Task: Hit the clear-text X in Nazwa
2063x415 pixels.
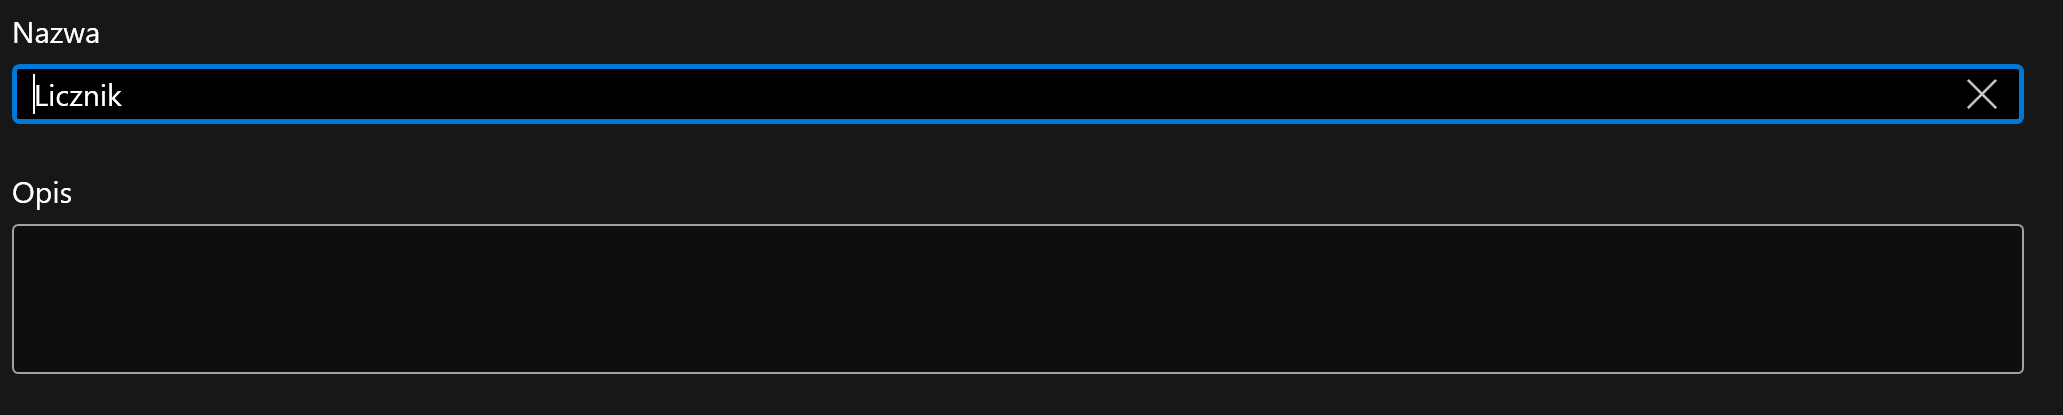Action: [1981, 95]
